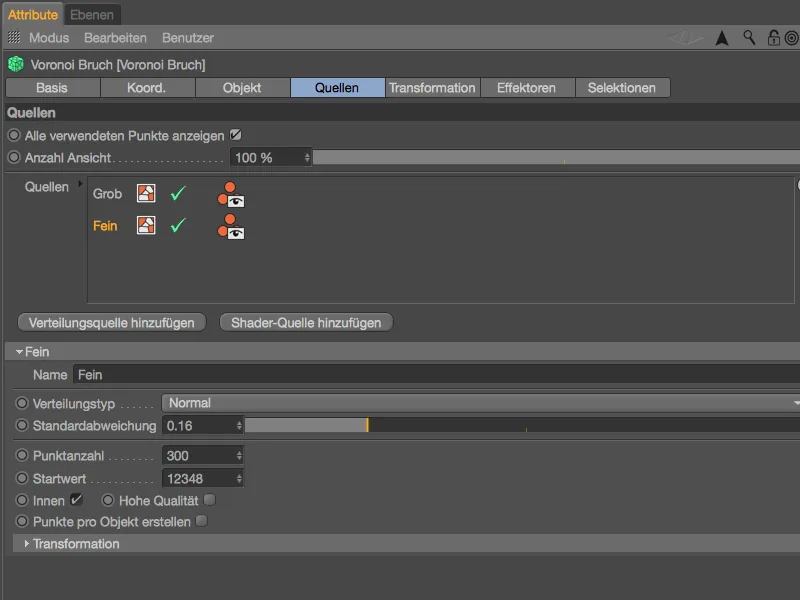
Task: Click the Anzahl Ansicht 100 % field
Action: tap(270, 158)
